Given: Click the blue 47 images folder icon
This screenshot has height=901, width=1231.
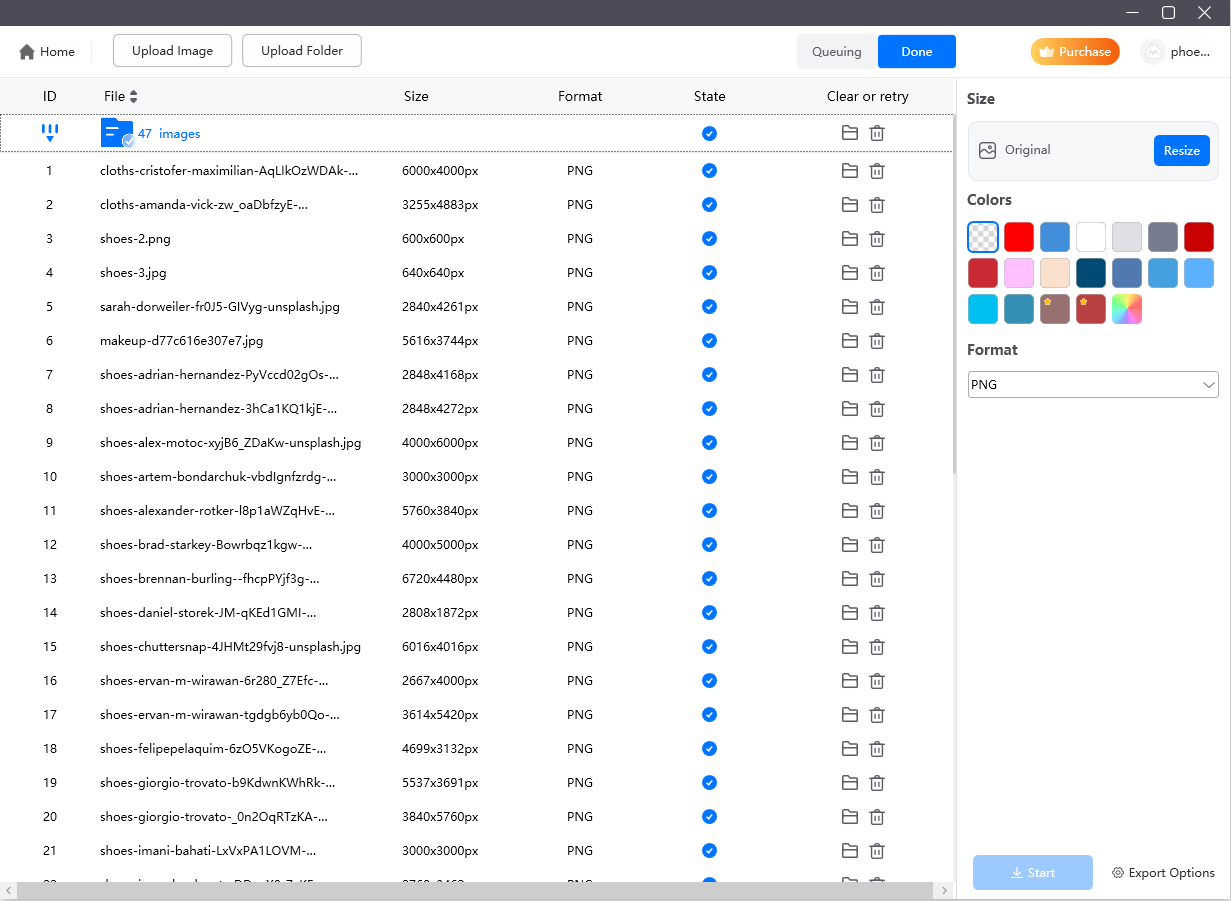Looking at the screenshot, I should tap(117, 133).
